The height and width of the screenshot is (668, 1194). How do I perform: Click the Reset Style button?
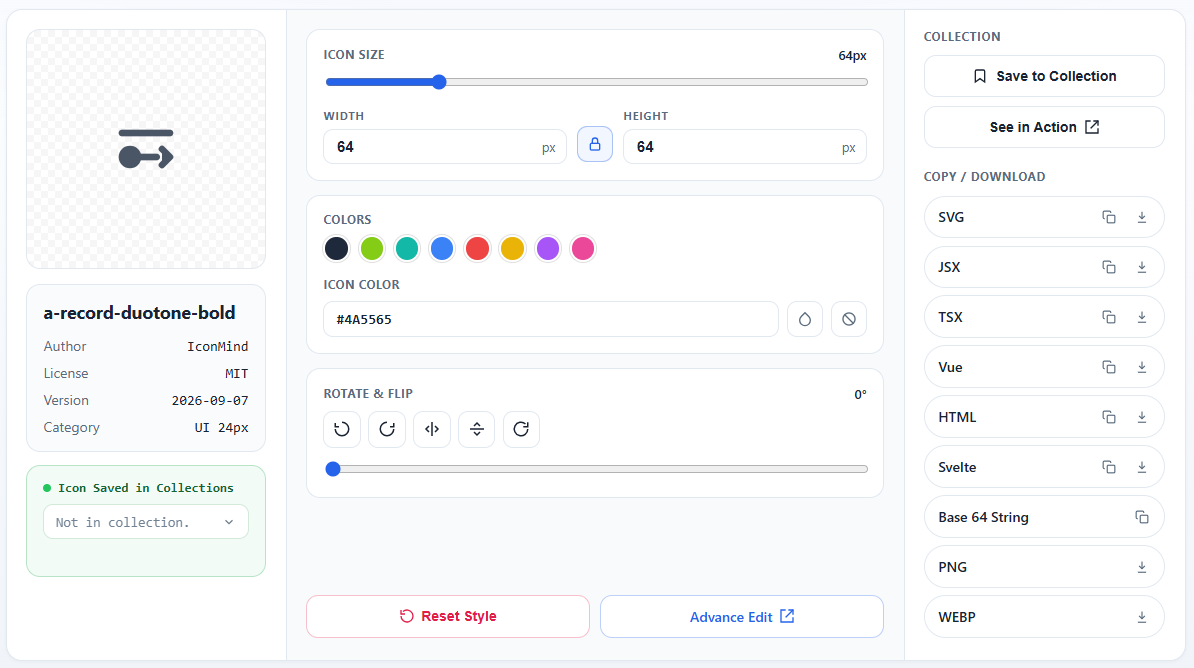click(448, 616)
